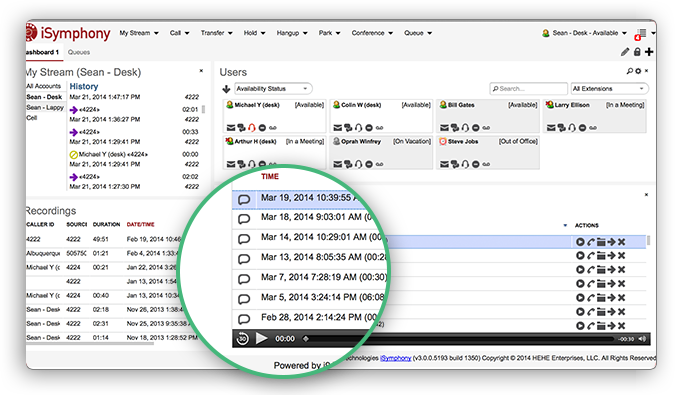Close the My Stream widget
The image size is (675, 395).
201,71
